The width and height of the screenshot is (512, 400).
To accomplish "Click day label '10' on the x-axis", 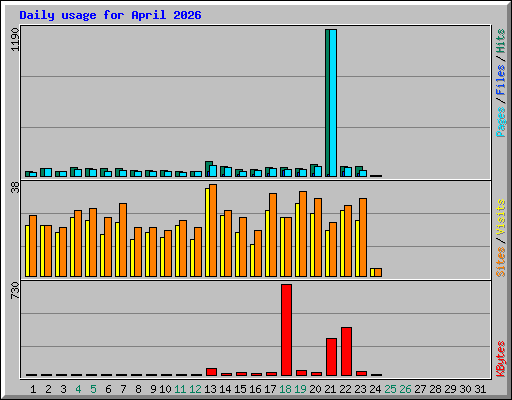I will (x=165, y=389).
